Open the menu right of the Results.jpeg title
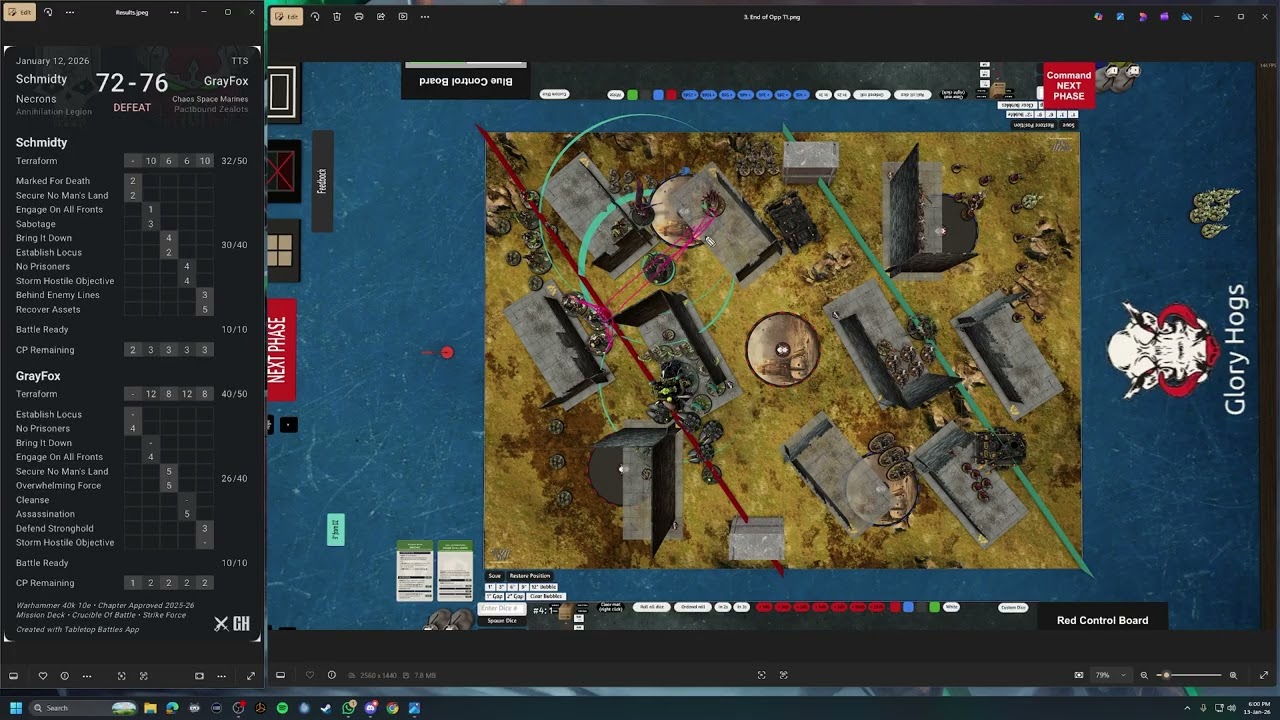 click(x=174, y=12)
